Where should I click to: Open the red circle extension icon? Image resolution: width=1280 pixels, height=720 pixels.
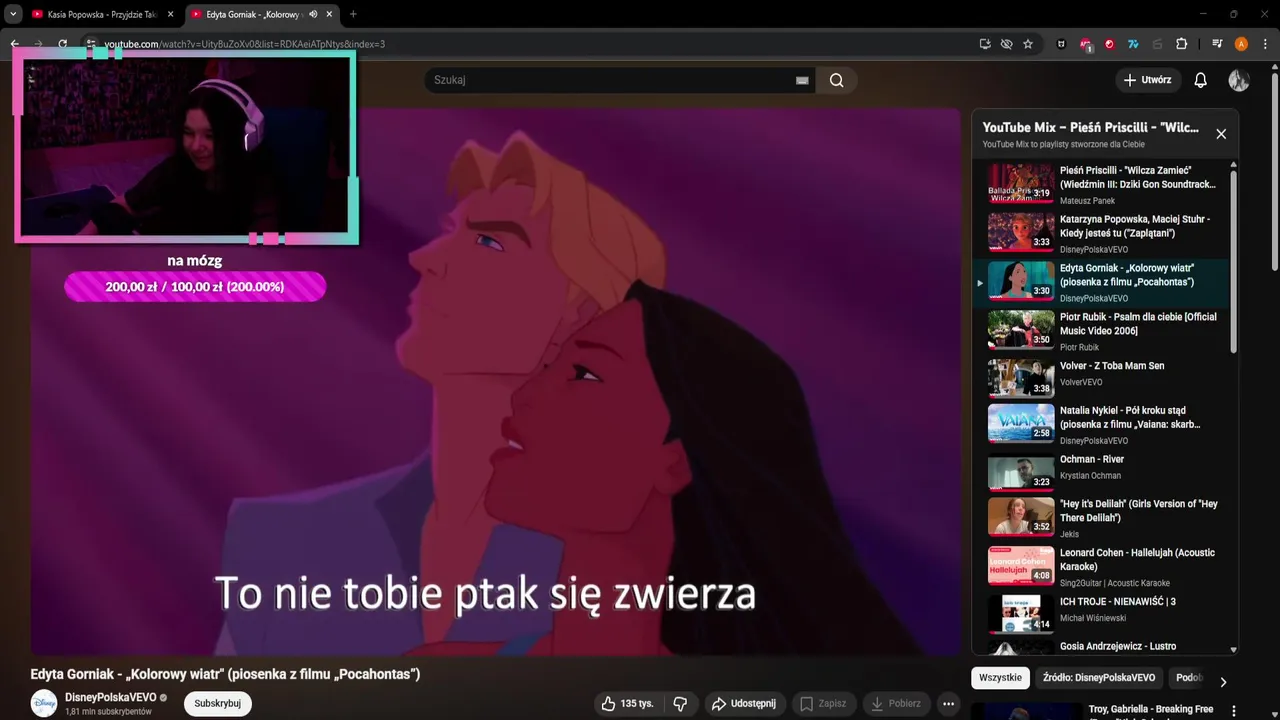click(x=1109, y=44)
